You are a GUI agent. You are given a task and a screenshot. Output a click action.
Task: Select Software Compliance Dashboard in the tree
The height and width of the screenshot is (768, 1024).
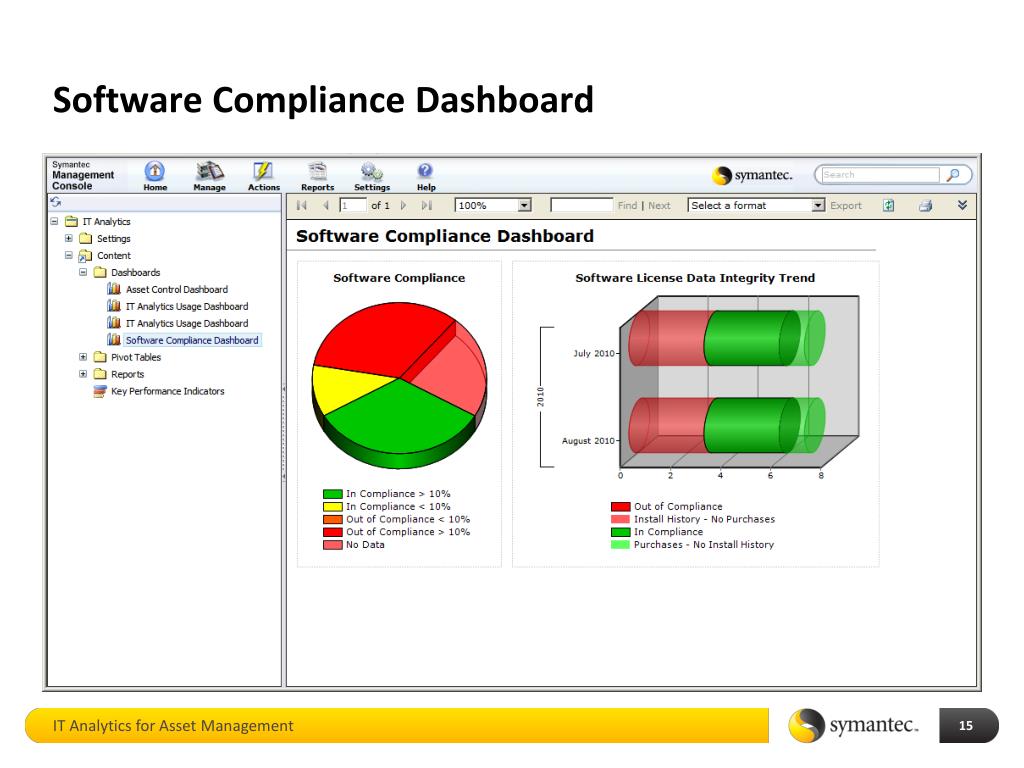192,340
